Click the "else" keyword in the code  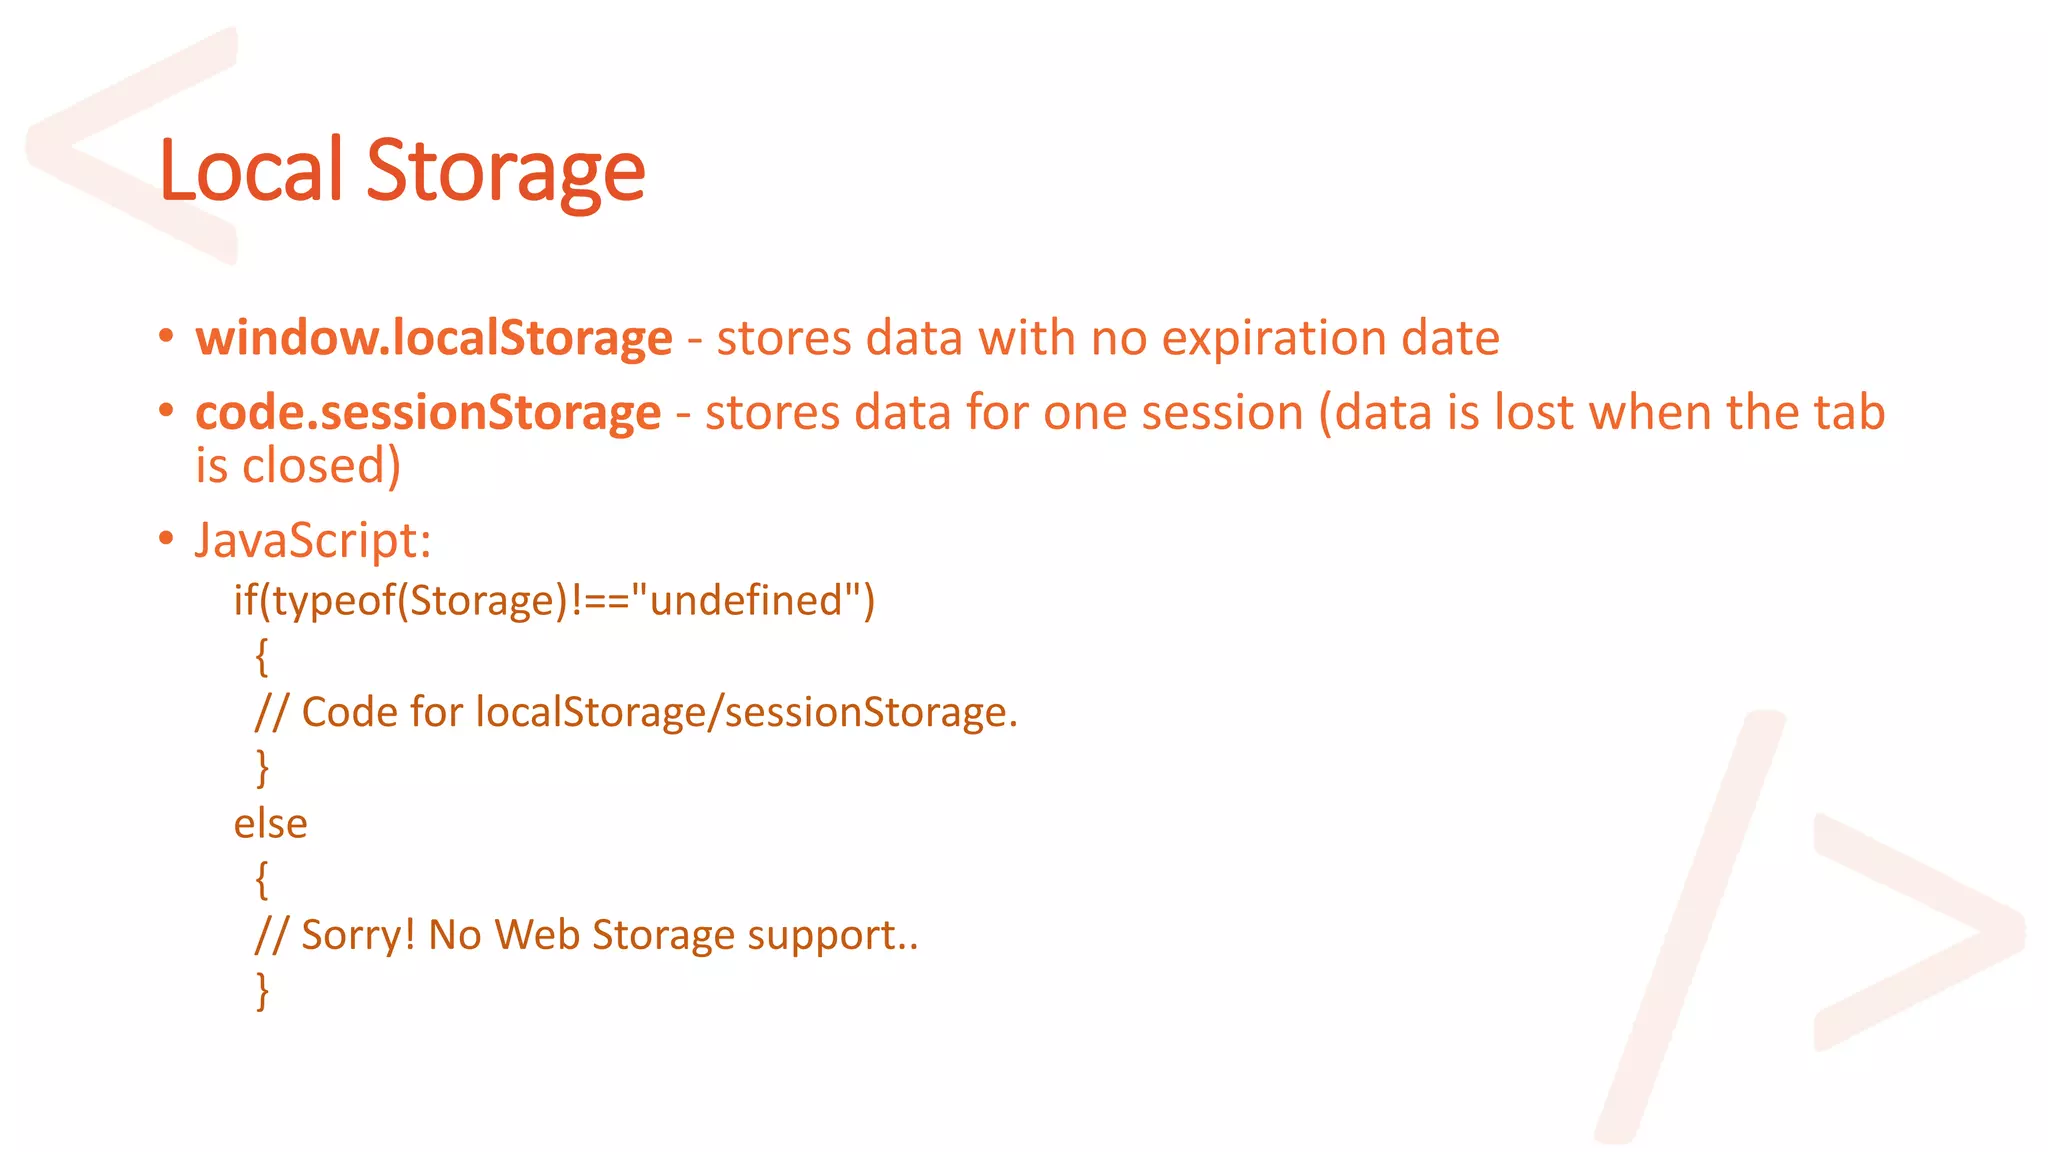[x=270, y=824]
